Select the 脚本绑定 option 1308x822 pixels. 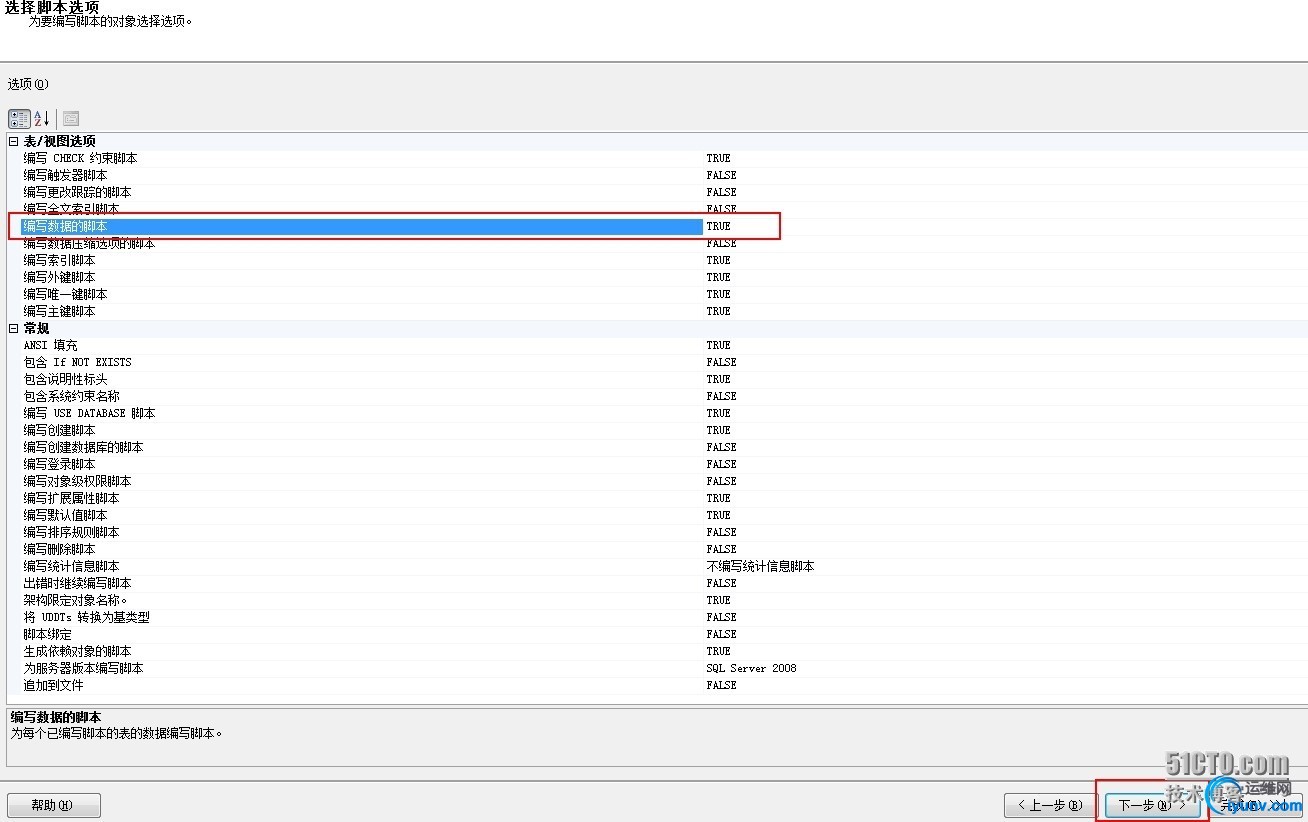48,634
